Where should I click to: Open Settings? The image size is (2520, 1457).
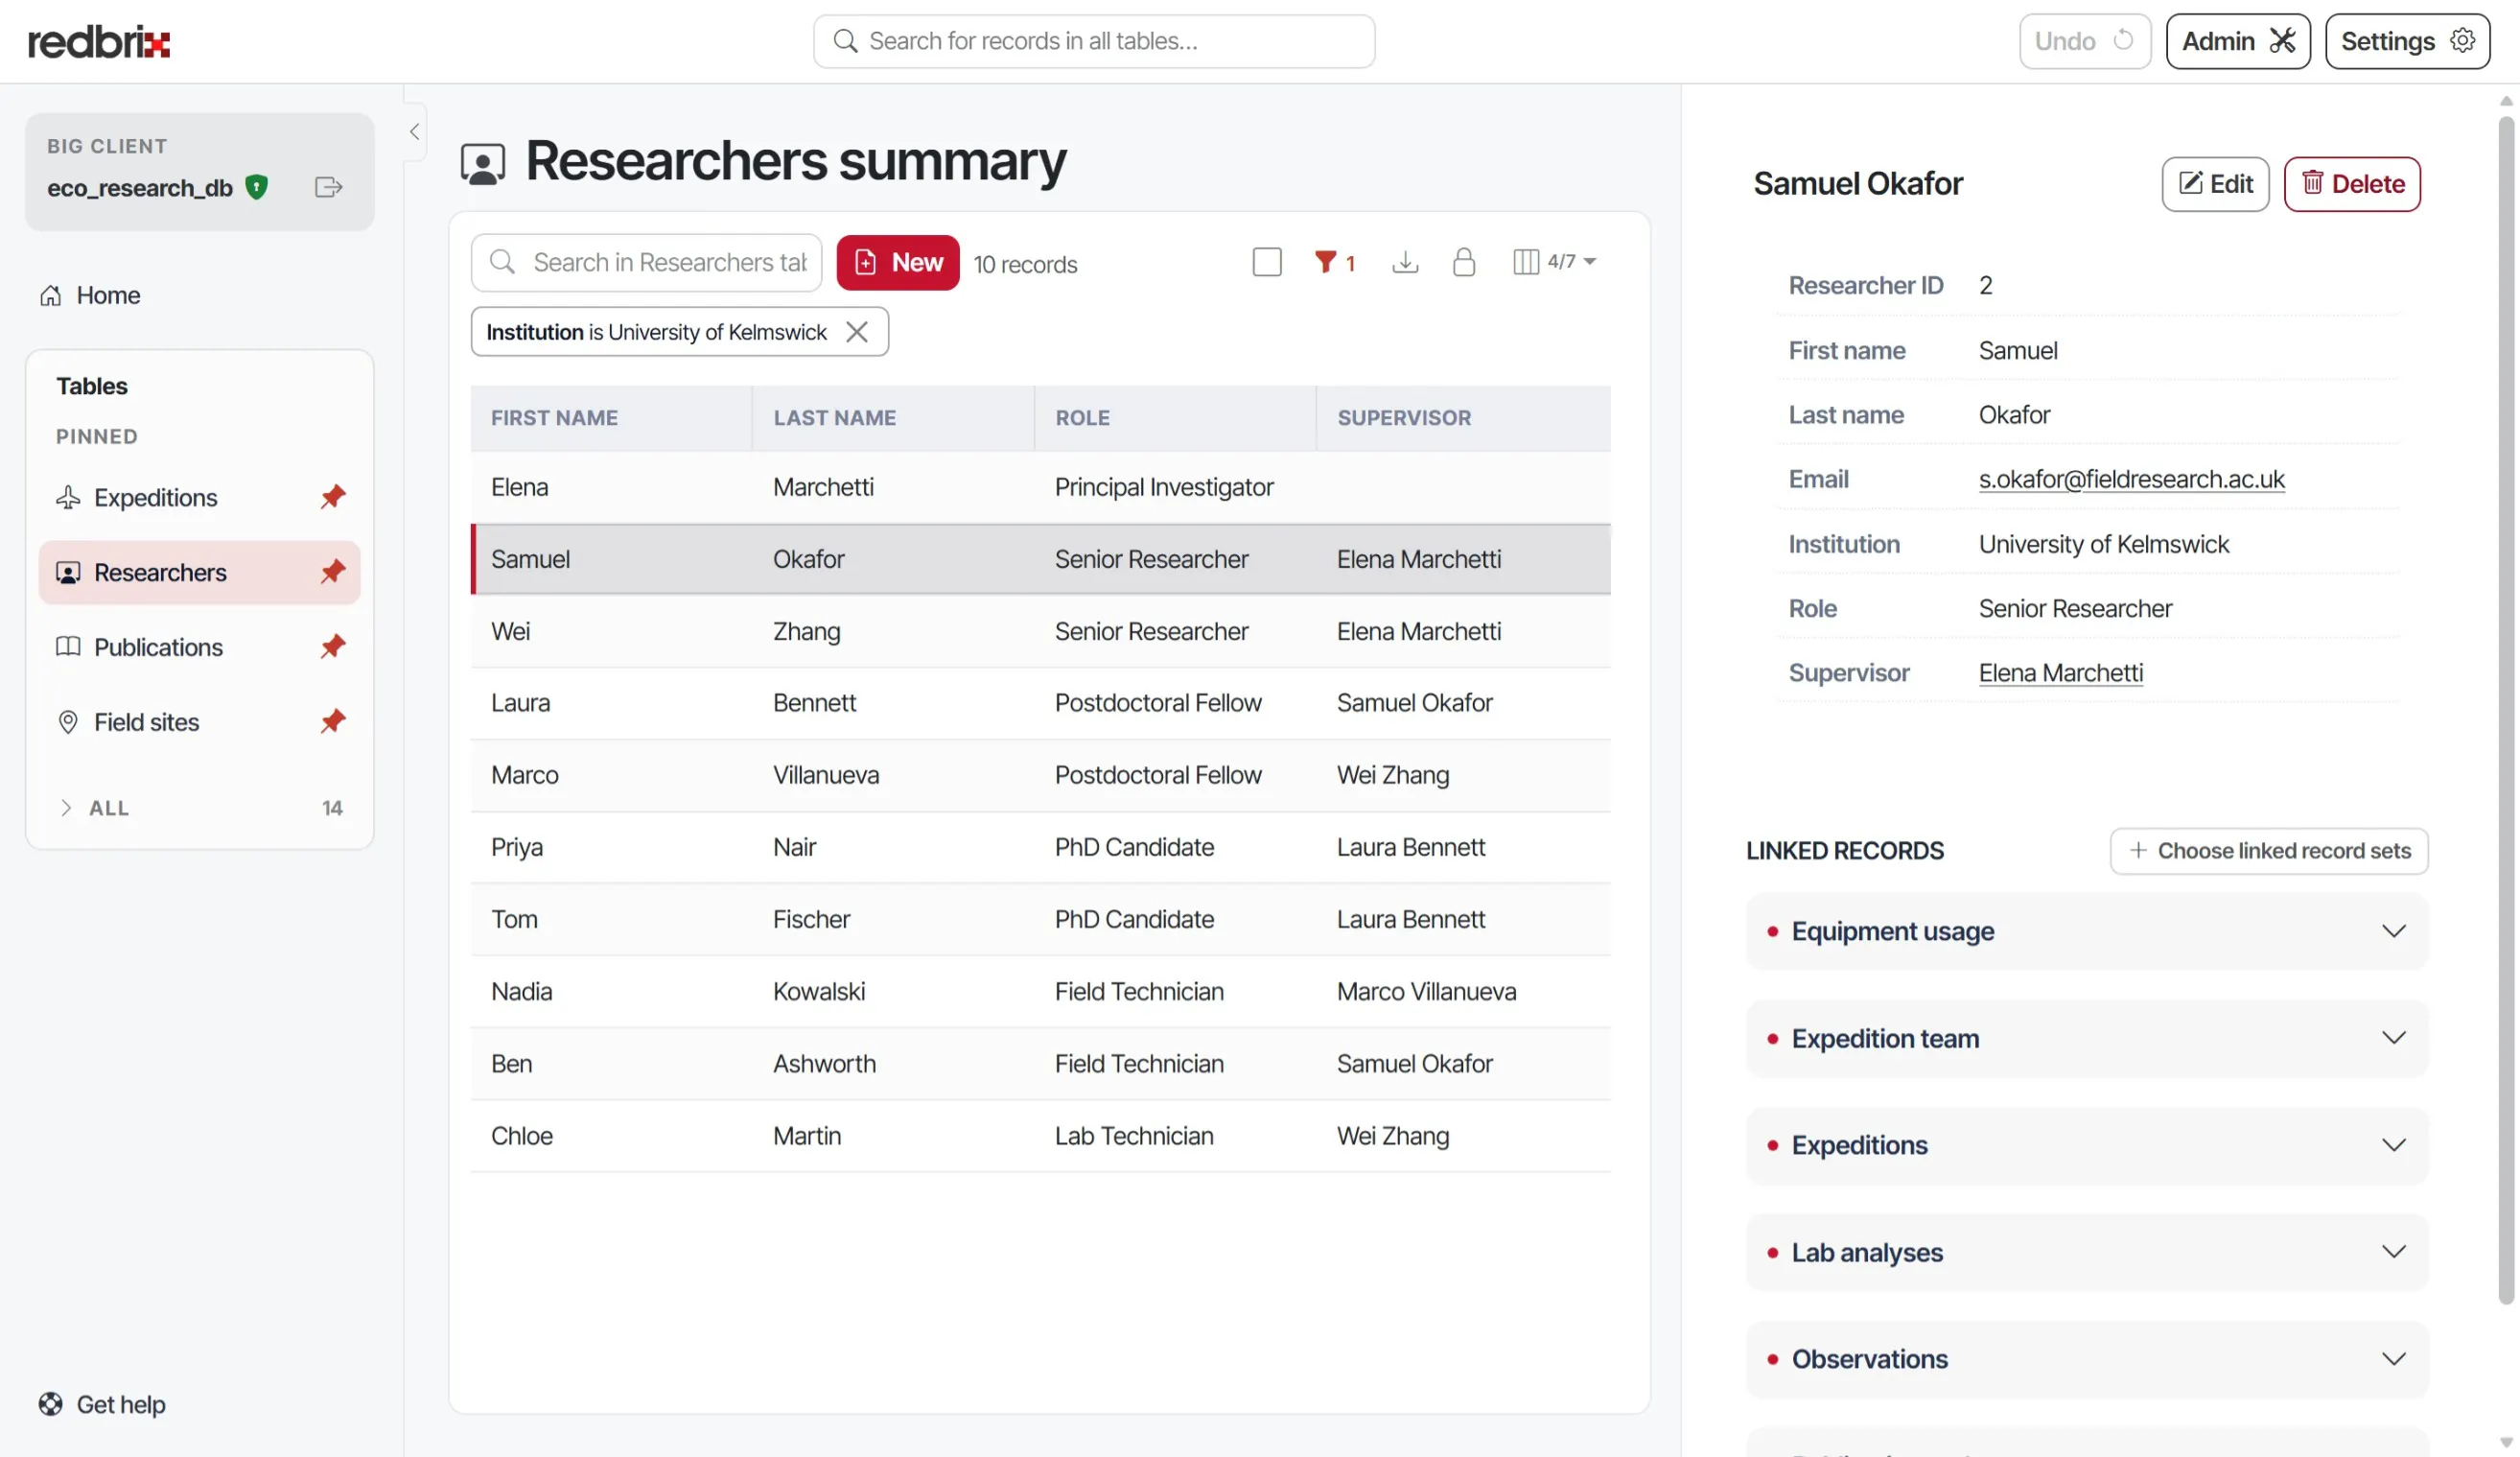2407,41
